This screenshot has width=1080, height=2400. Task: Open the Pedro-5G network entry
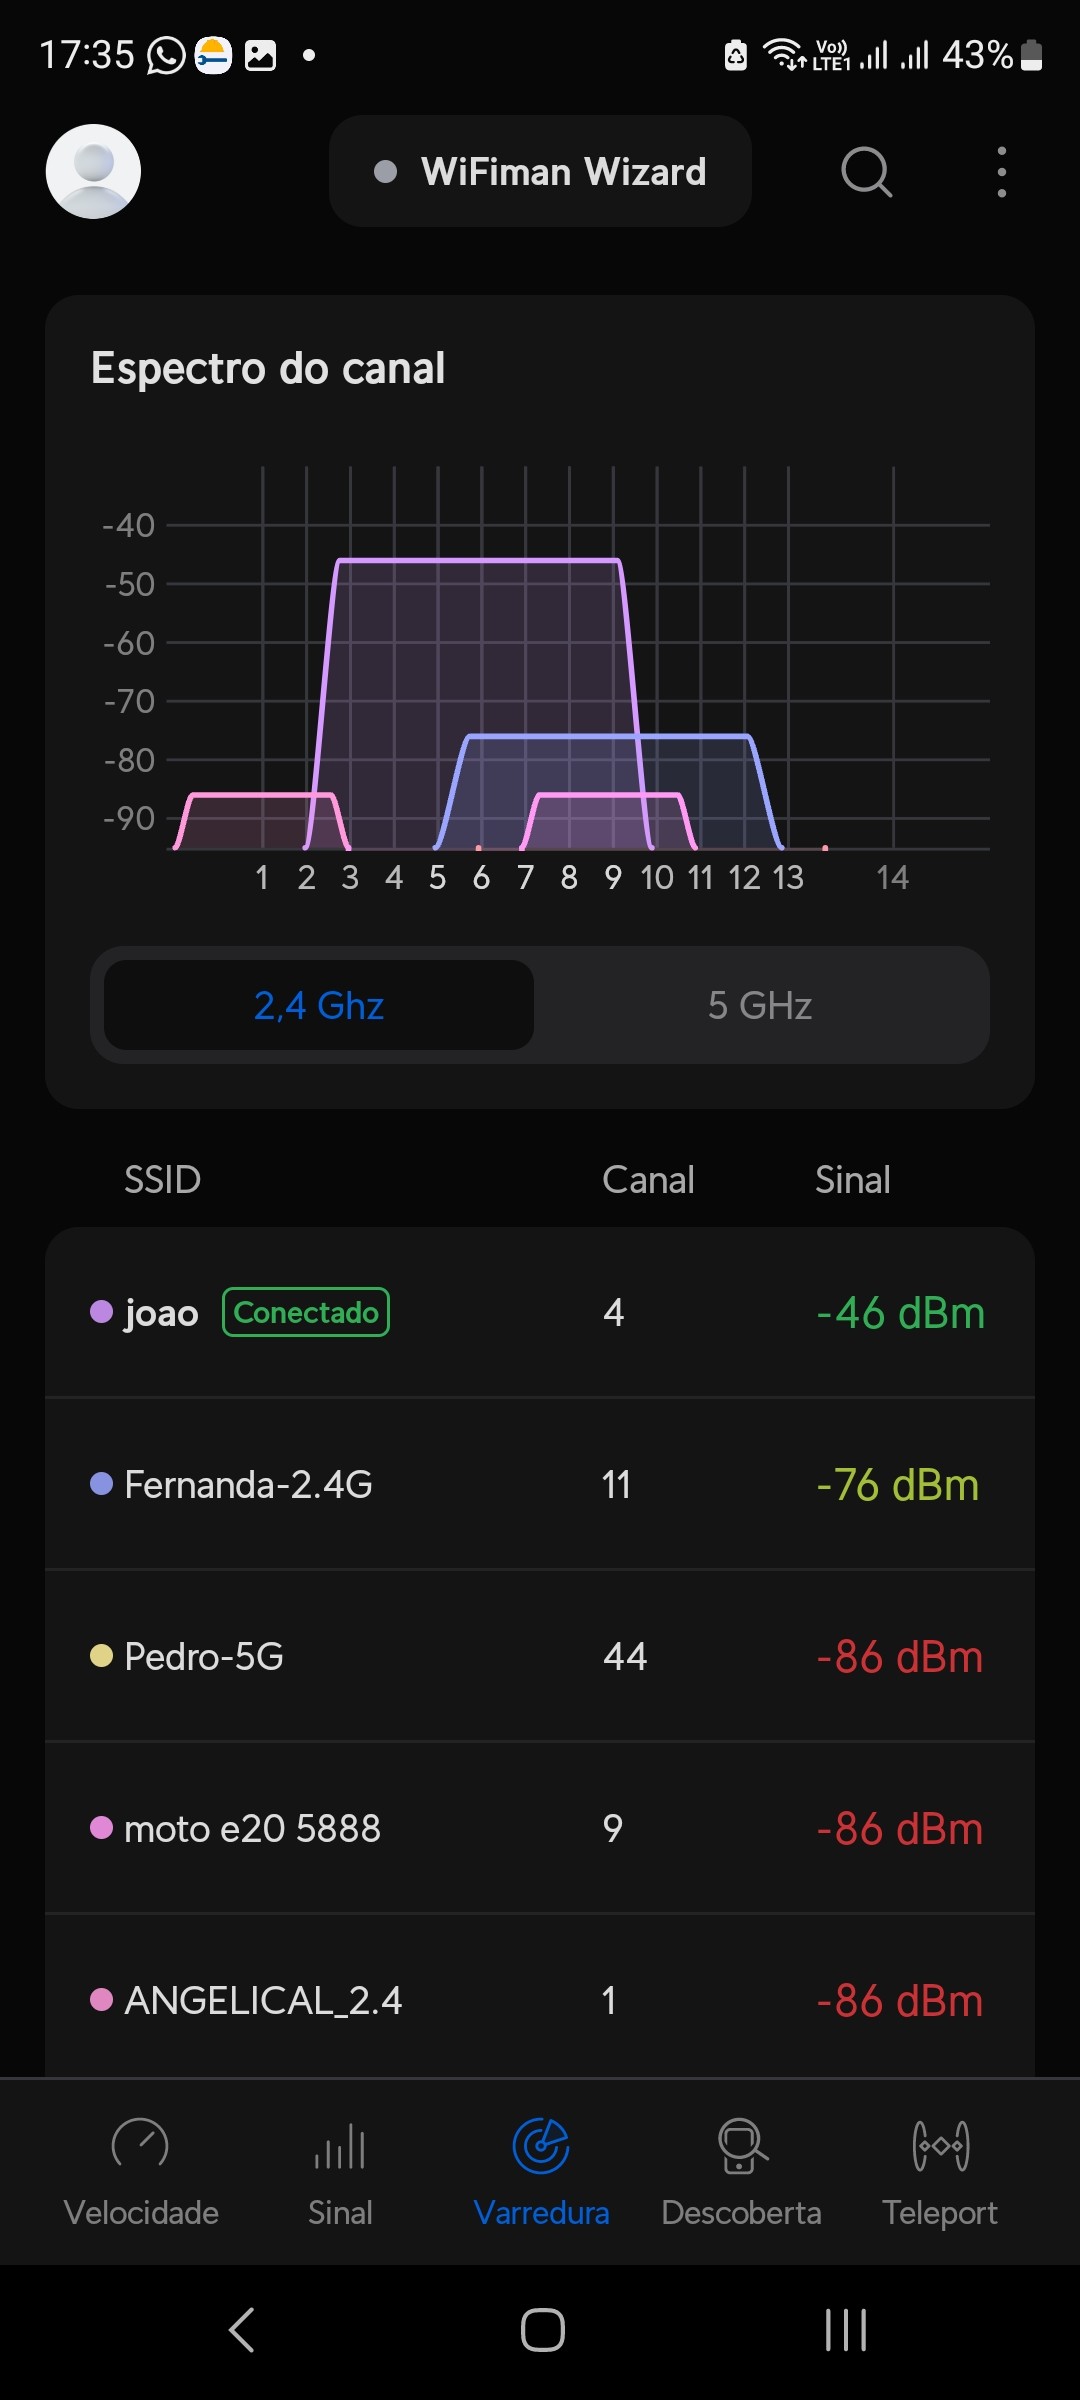540,1657
